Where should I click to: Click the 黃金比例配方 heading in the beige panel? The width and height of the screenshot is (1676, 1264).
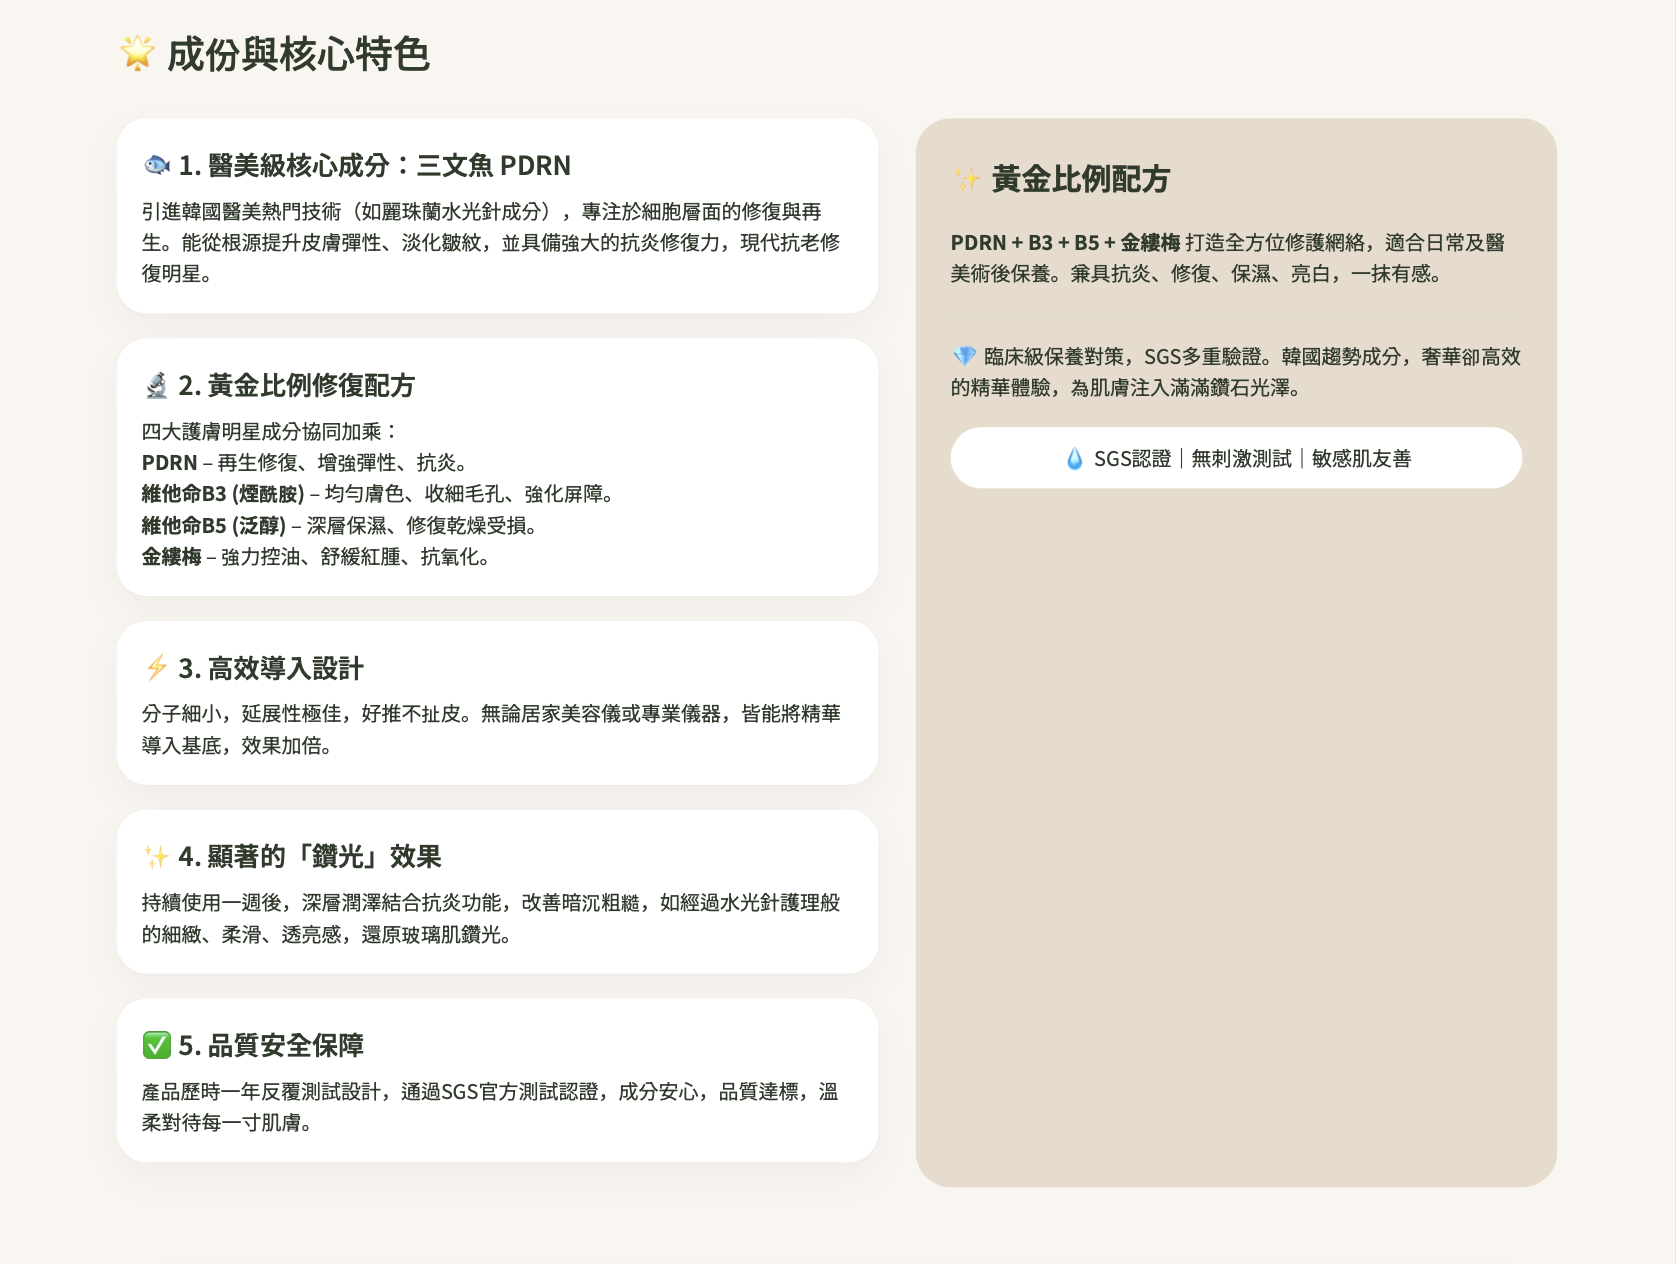[1080, 180]
